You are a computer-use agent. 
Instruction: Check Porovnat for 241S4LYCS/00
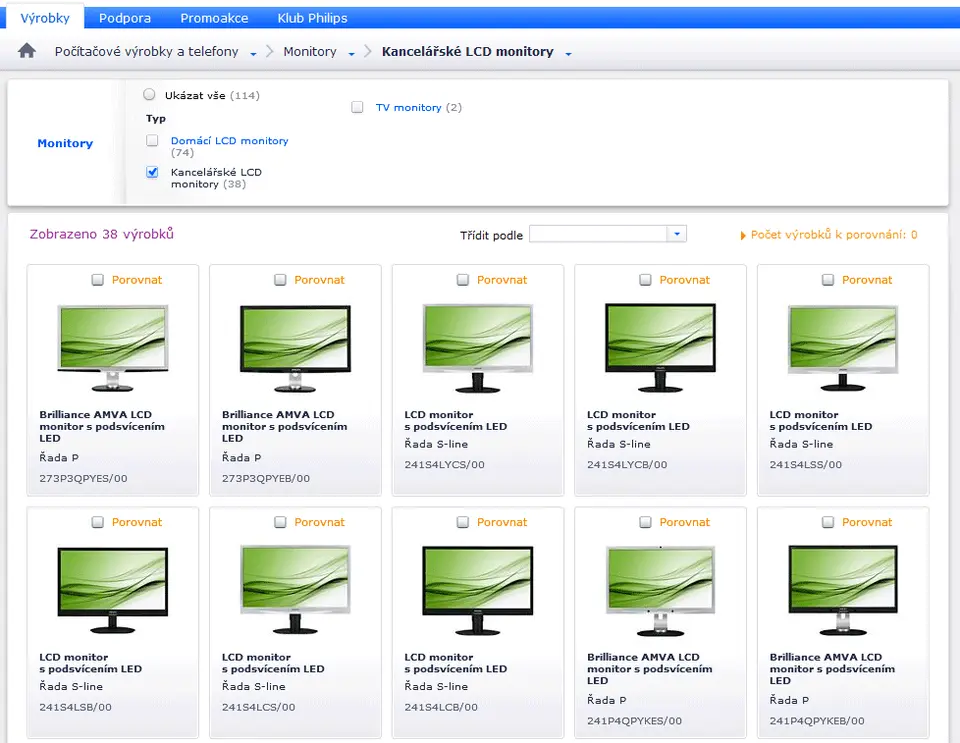[x=462, y=280]
